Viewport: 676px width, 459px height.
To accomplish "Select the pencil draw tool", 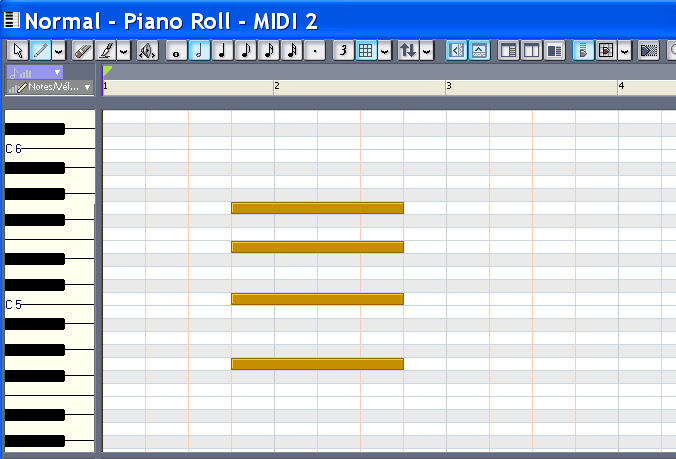I will pos(40,50).
